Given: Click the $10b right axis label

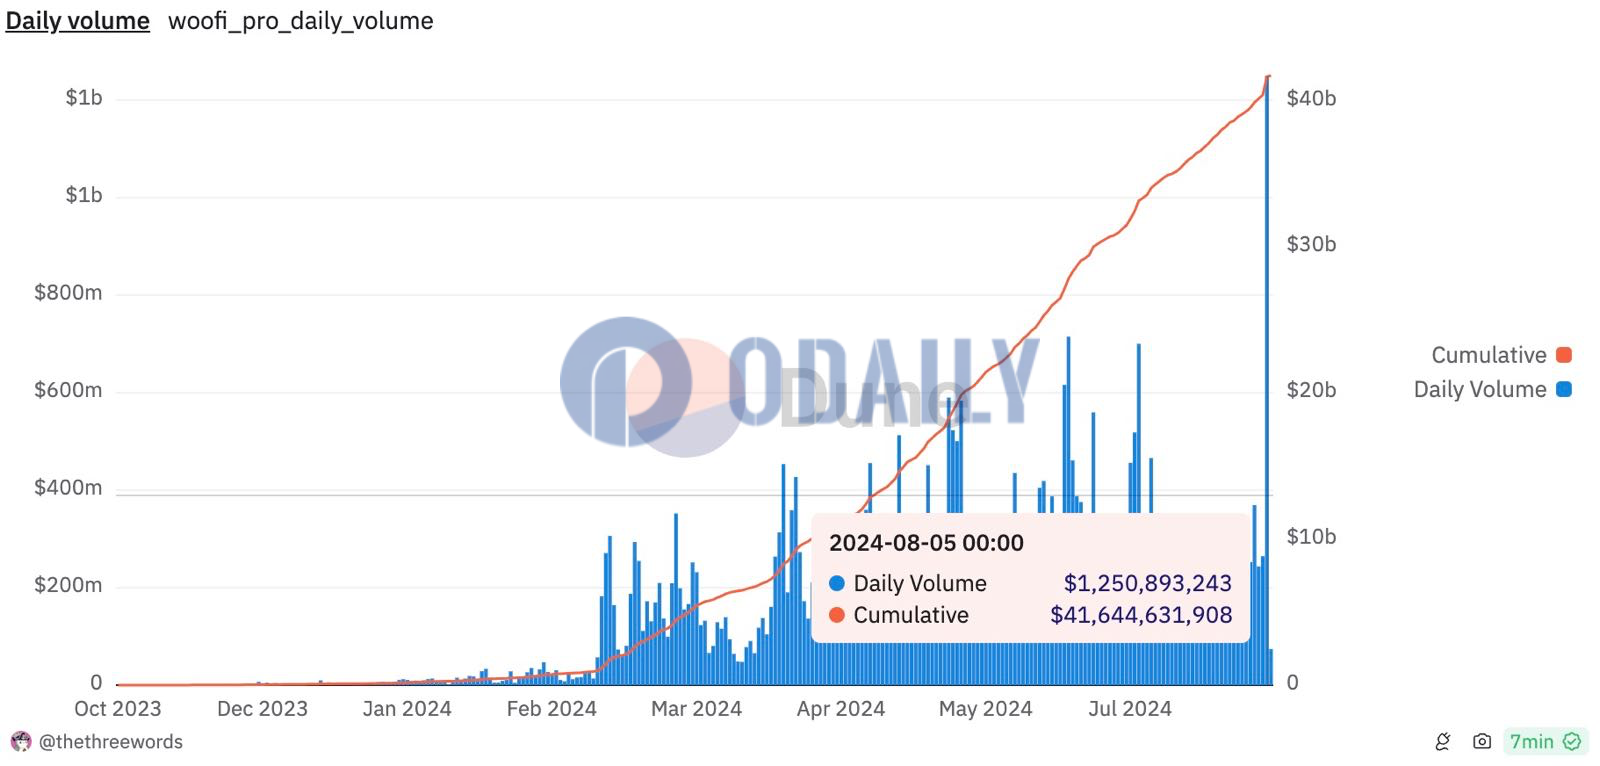Looking at the screenshot, I should pos(1311,536).
